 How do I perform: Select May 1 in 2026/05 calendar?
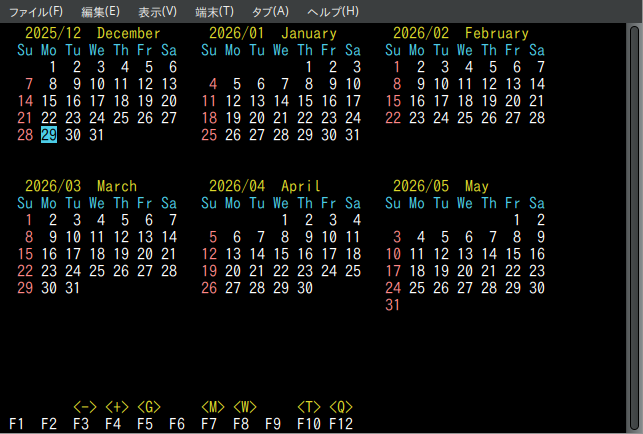[517, 220]
